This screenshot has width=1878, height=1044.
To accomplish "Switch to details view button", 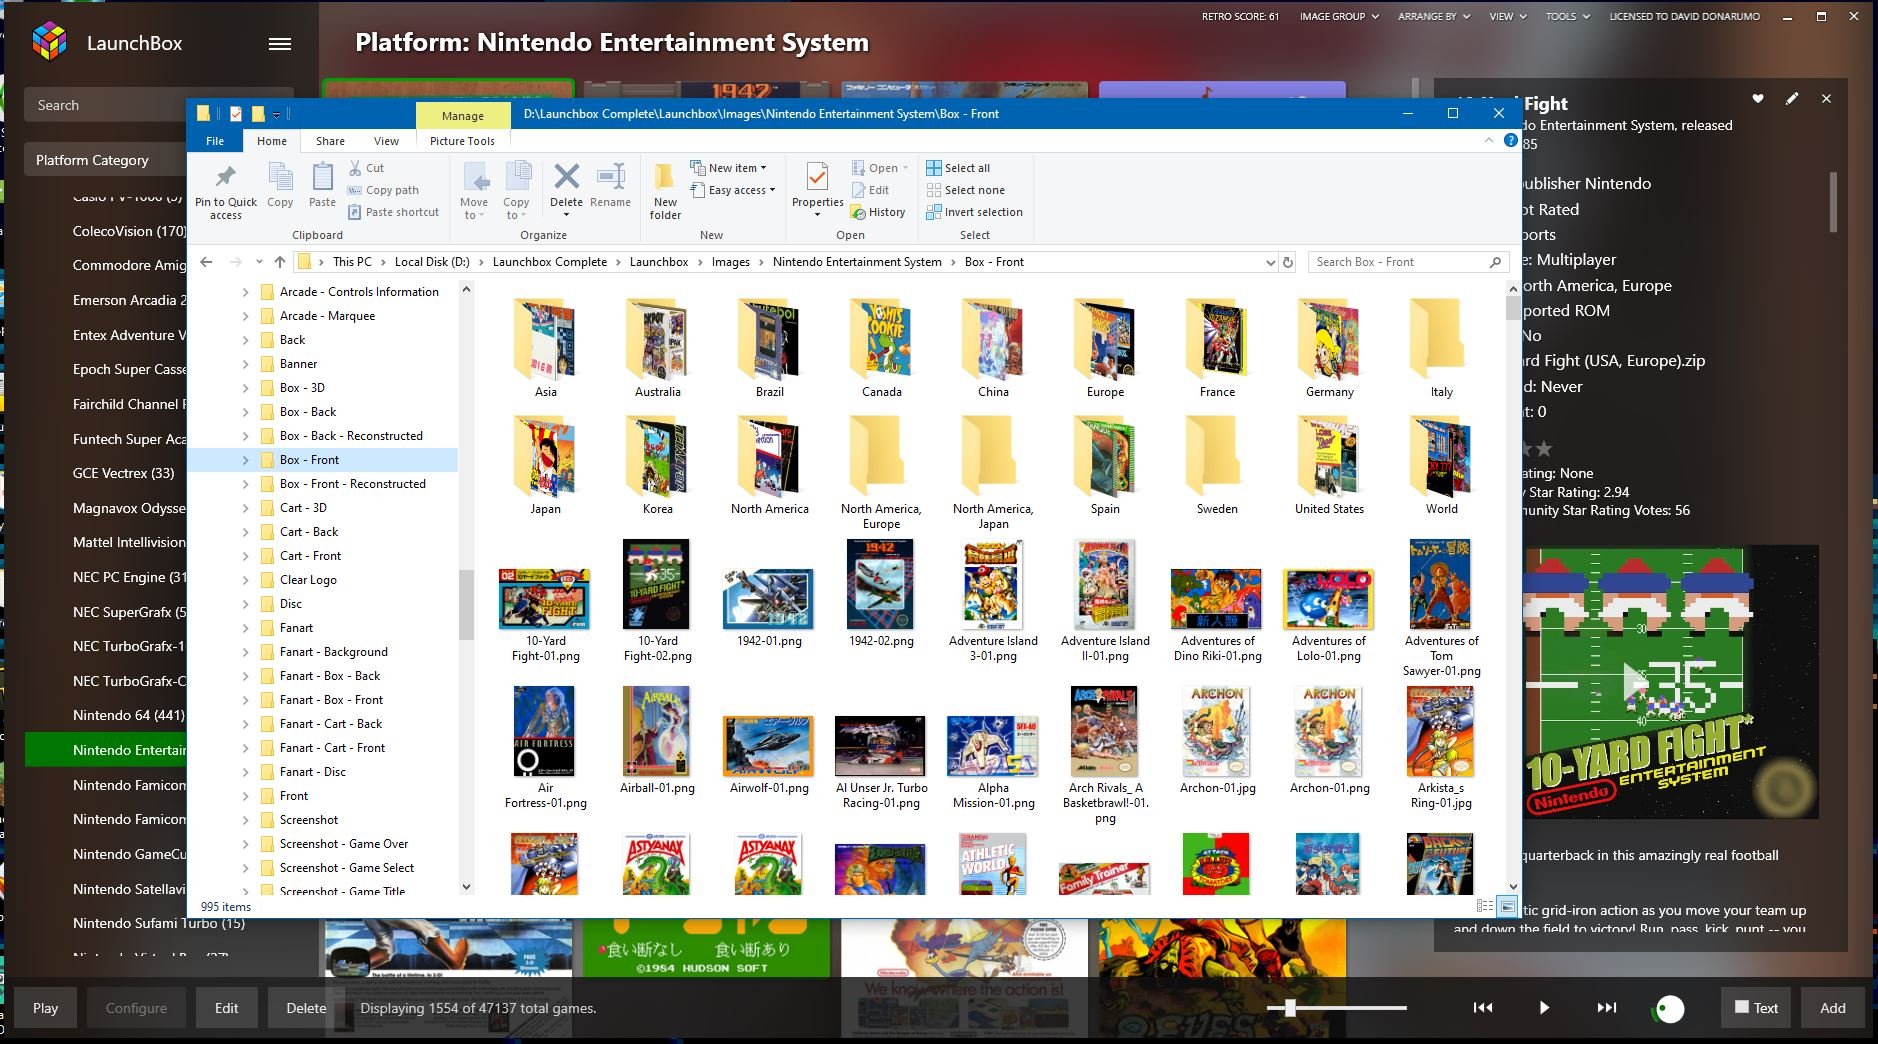I will (x=1485, y=906).
